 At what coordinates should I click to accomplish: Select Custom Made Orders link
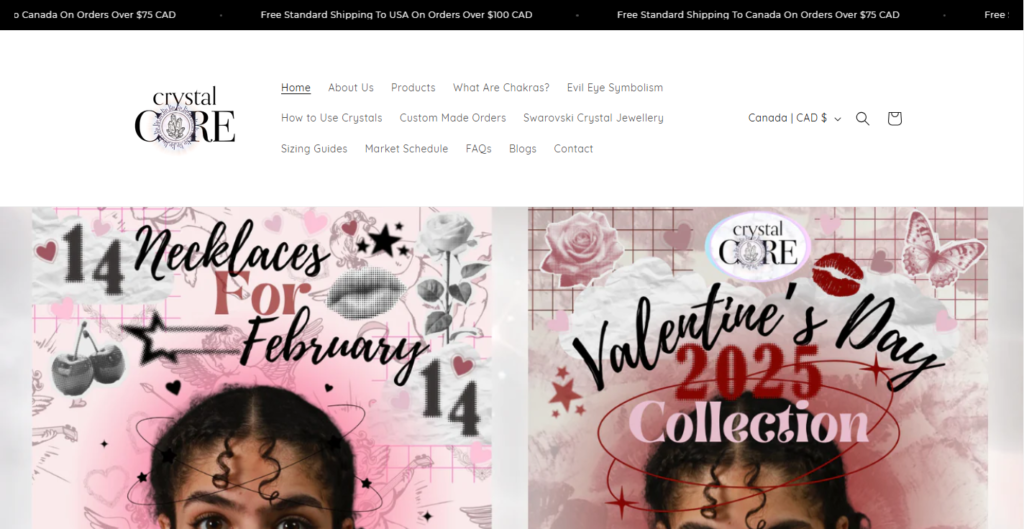453,118
